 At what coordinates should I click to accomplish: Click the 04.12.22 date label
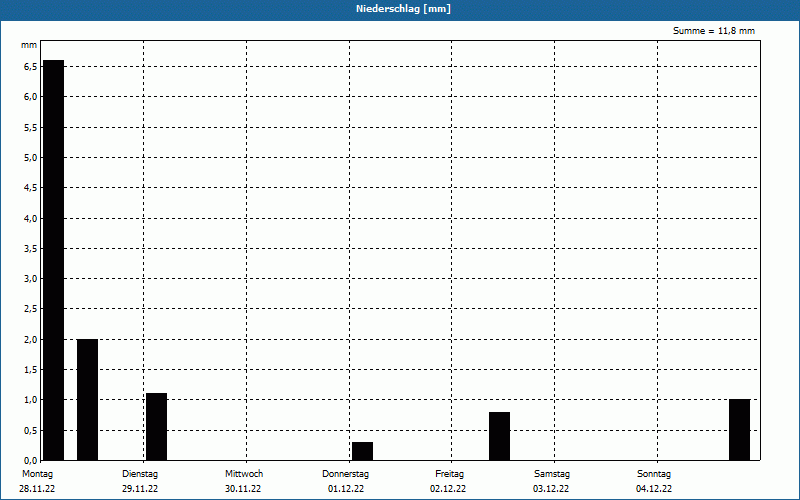[654, 489]
